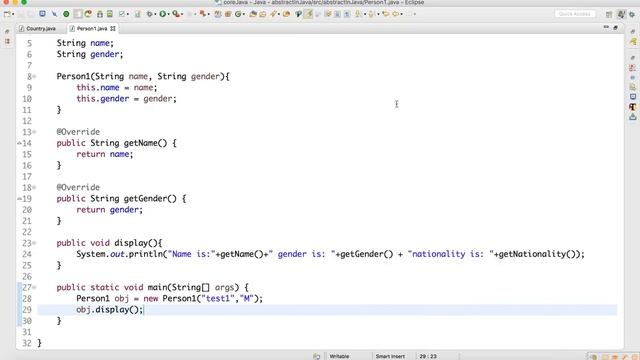Click the Debug bug toolbar icon

click(x=149, y=14)
